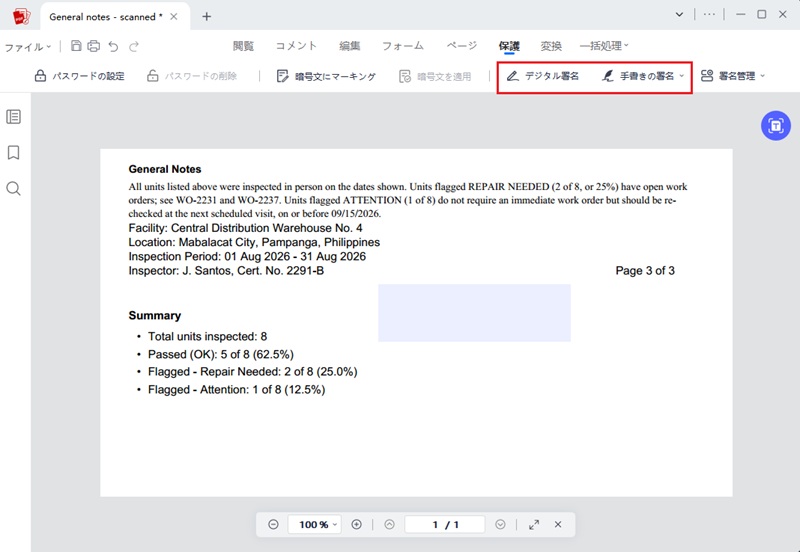Open the three-dots more options menu
Image resolution: width=800 pixels, height=552 pixels.
click(709, 15)
